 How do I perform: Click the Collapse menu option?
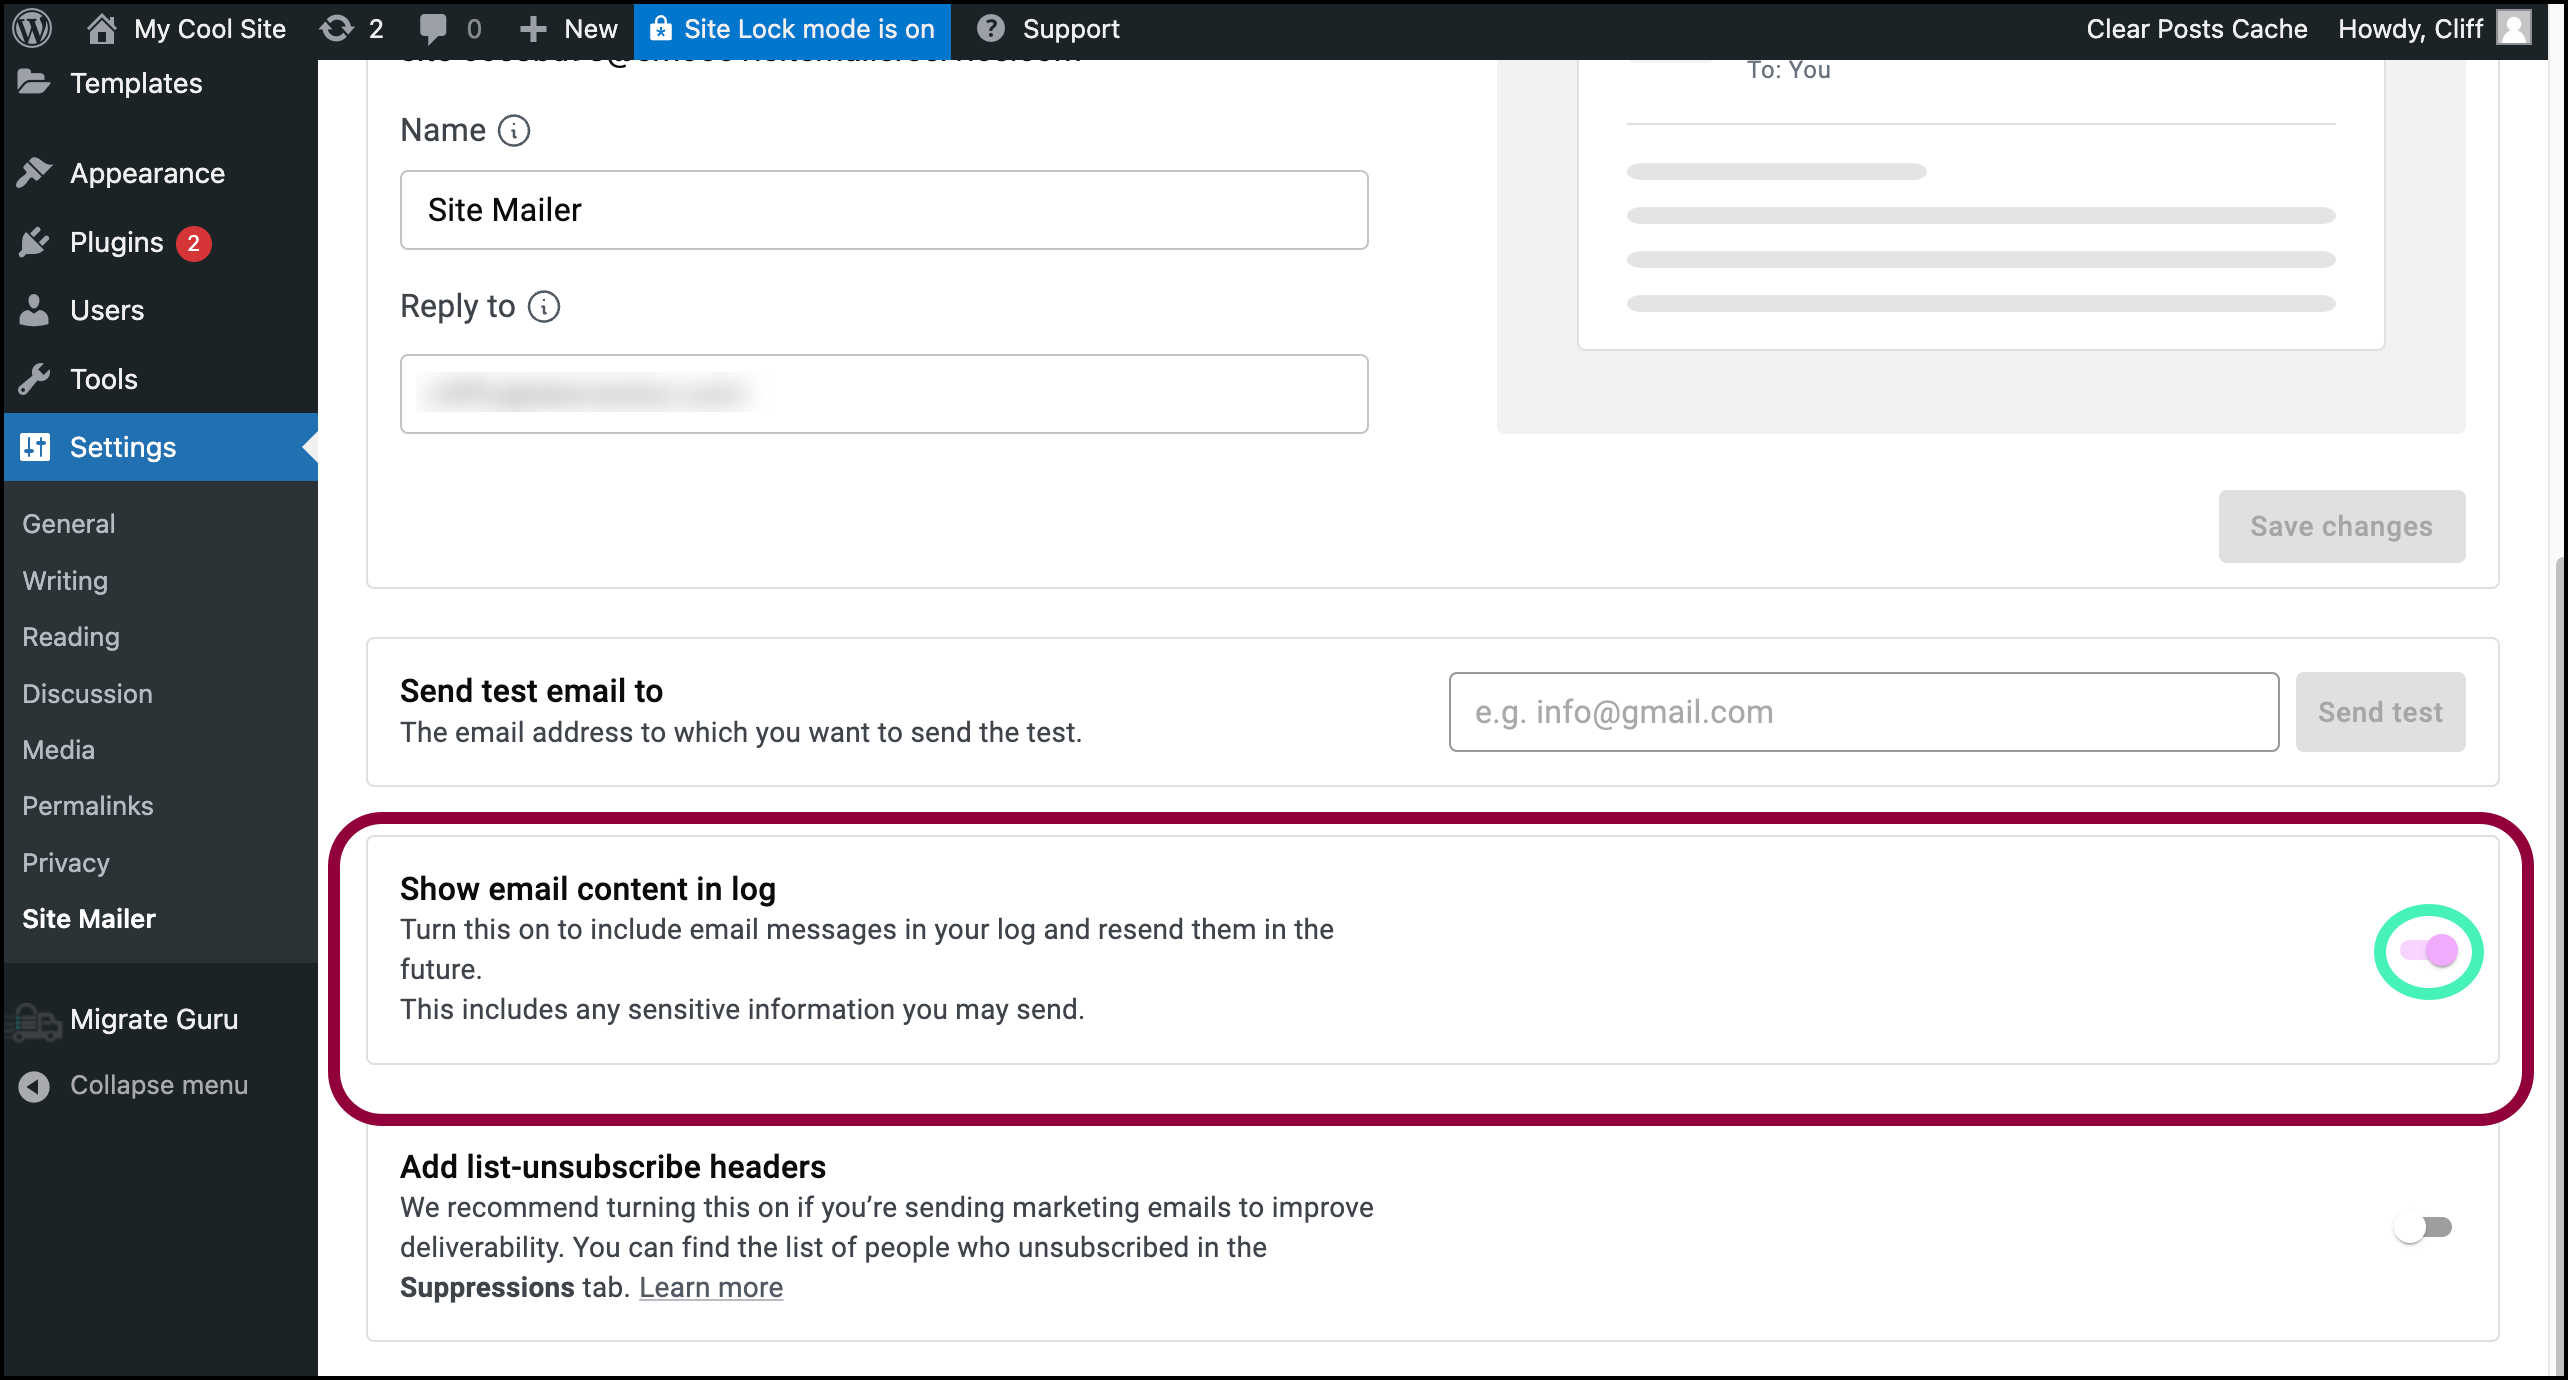point(160,1086)
